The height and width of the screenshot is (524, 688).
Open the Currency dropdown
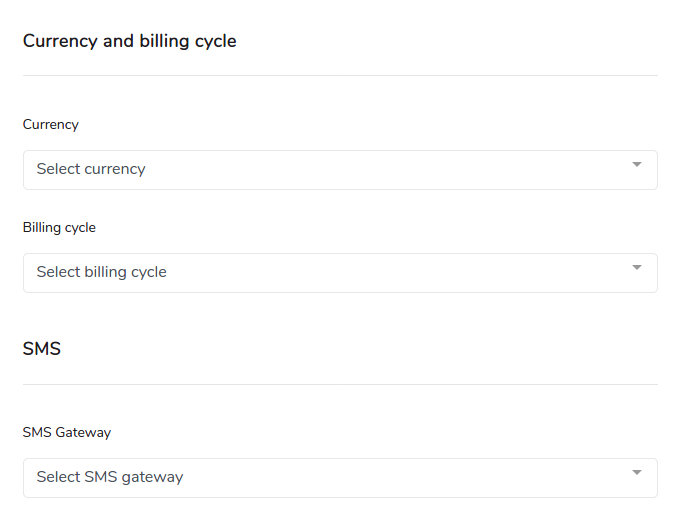click(x=340, y=170)
